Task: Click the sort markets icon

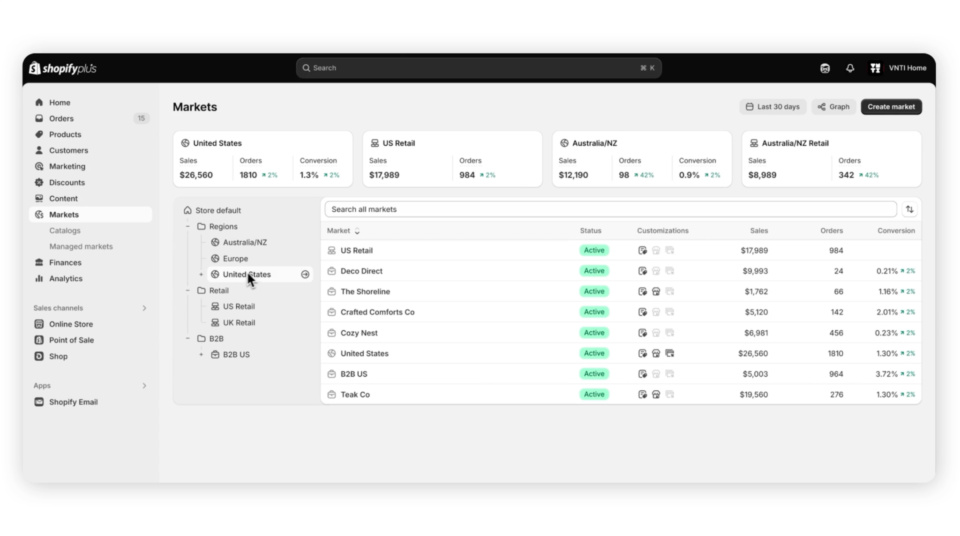Action: (x=909, y=209)
